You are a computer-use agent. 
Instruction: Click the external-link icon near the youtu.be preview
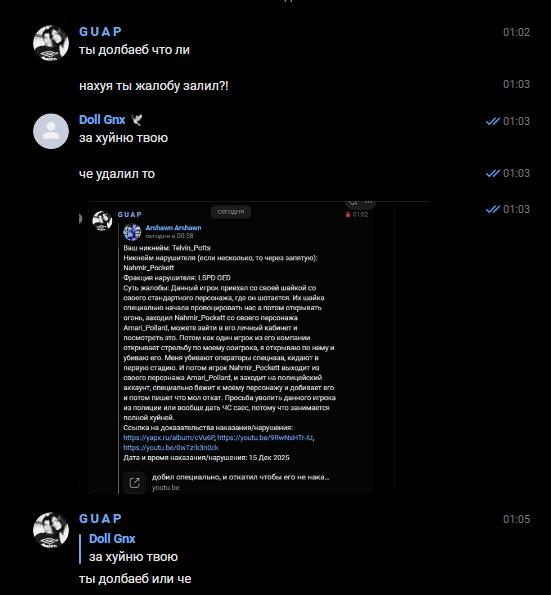point(134,483)
